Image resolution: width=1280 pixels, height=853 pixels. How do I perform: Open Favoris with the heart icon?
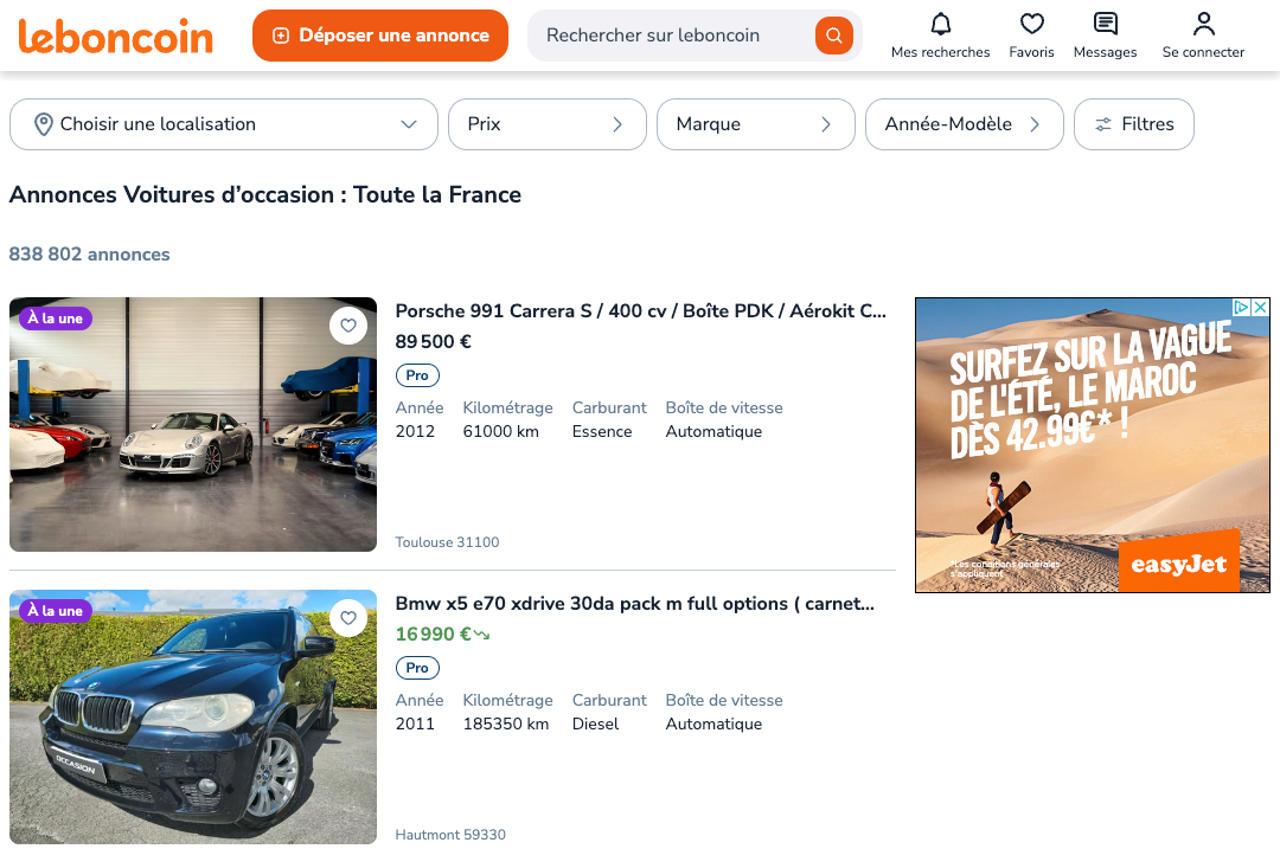pos(1031,24)
